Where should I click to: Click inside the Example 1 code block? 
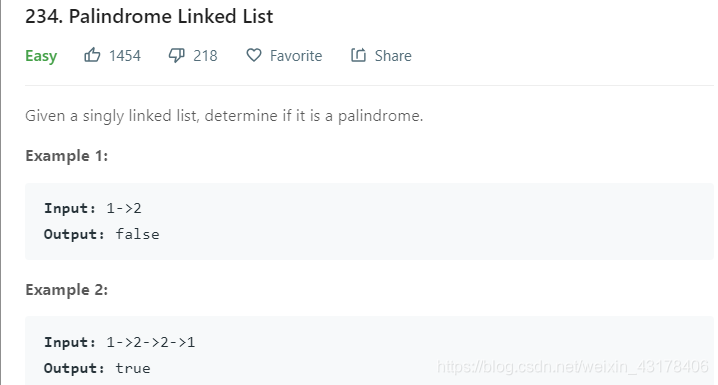point(369,222)
